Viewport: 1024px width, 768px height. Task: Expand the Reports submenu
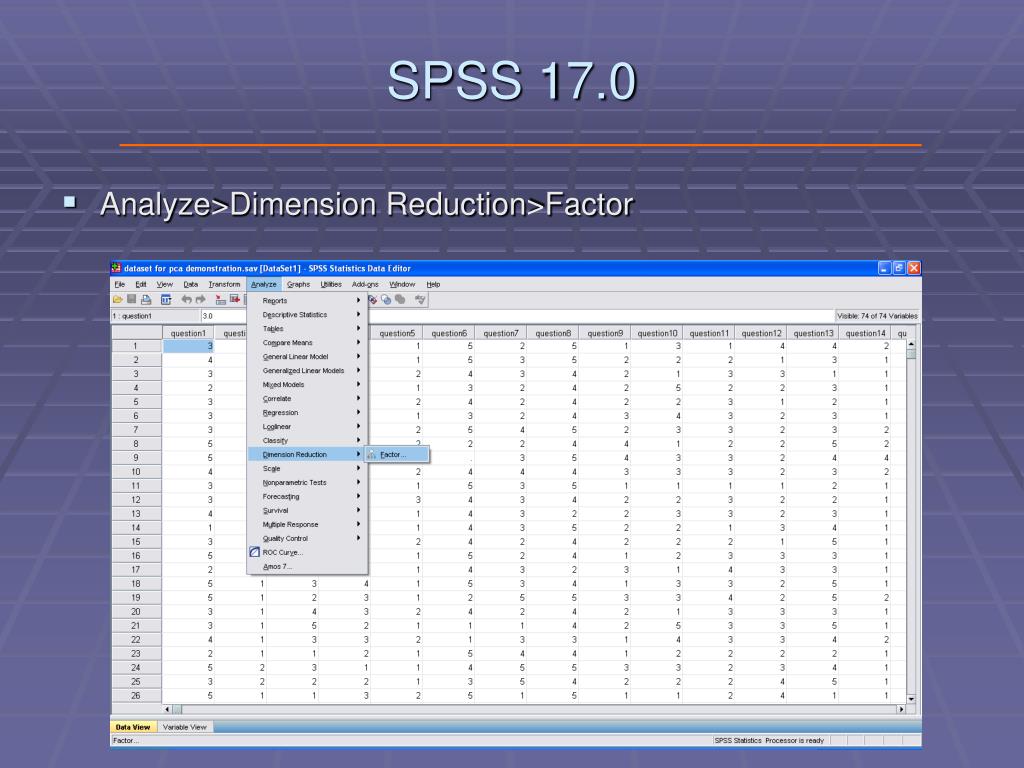pos(307,300)
